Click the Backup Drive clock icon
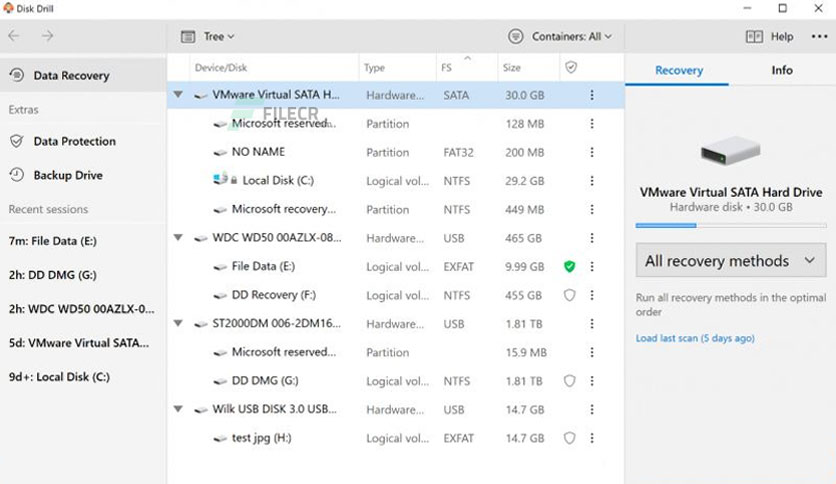The image size is (836, 484). click(17, 175)
